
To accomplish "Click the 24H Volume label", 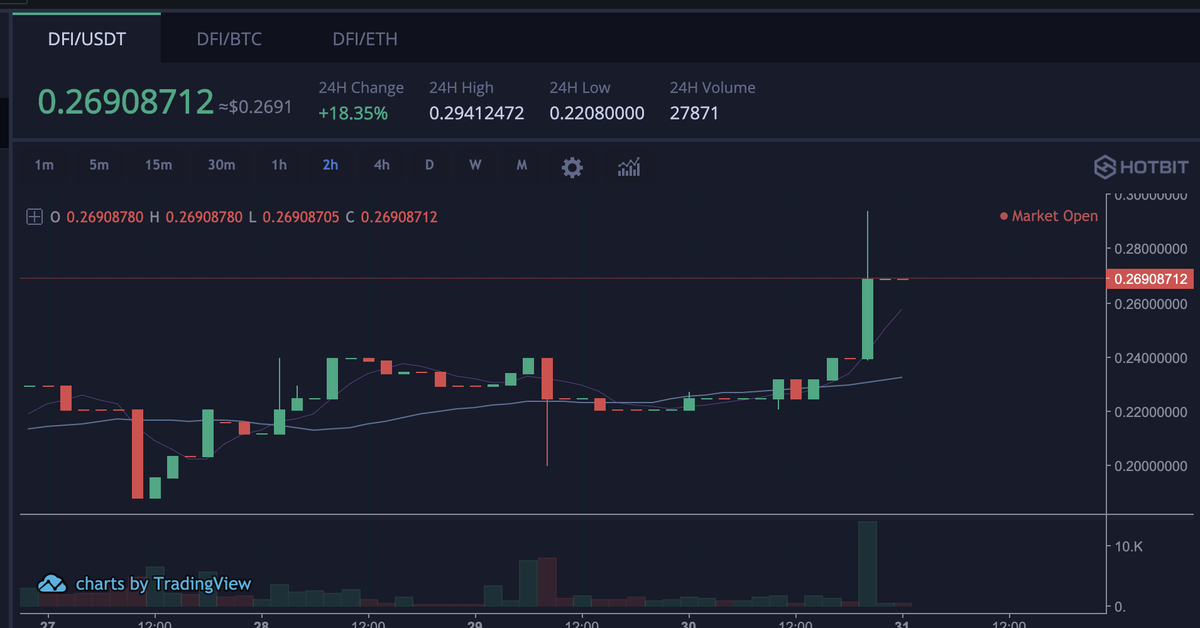I will pos(713,88).
